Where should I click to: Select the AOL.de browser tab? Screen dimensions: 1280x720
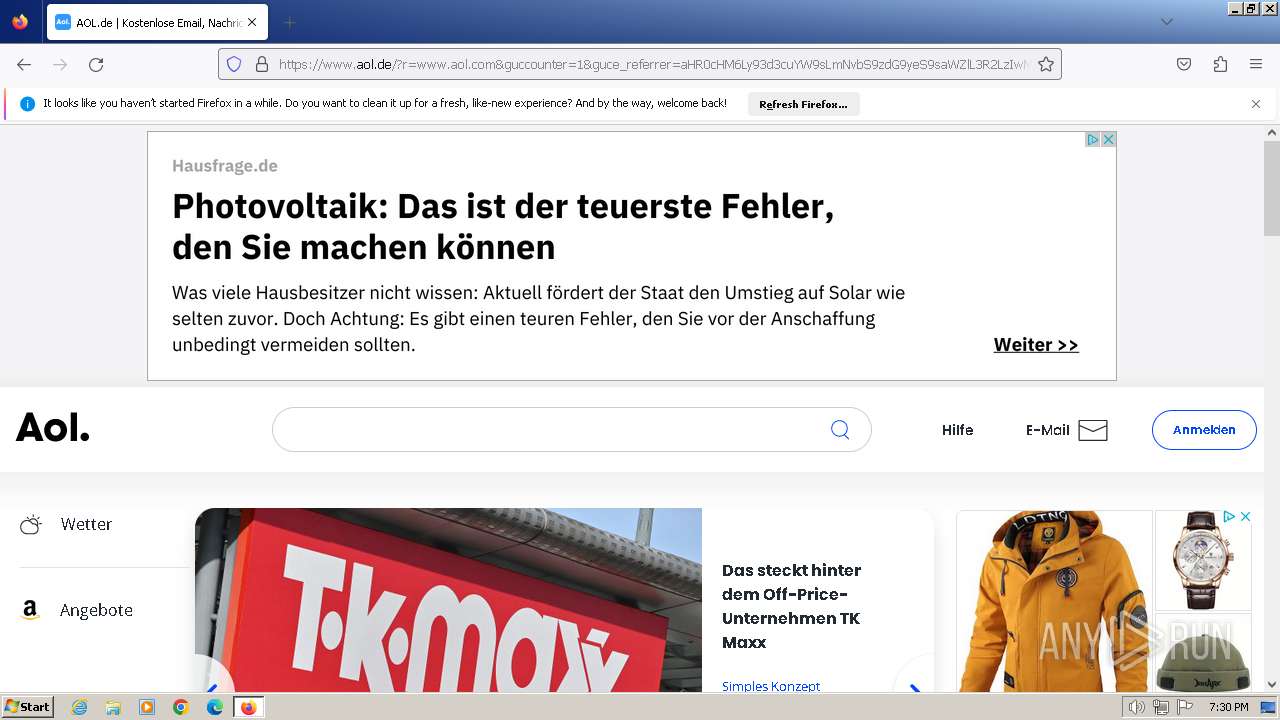(x=157, y=22)
